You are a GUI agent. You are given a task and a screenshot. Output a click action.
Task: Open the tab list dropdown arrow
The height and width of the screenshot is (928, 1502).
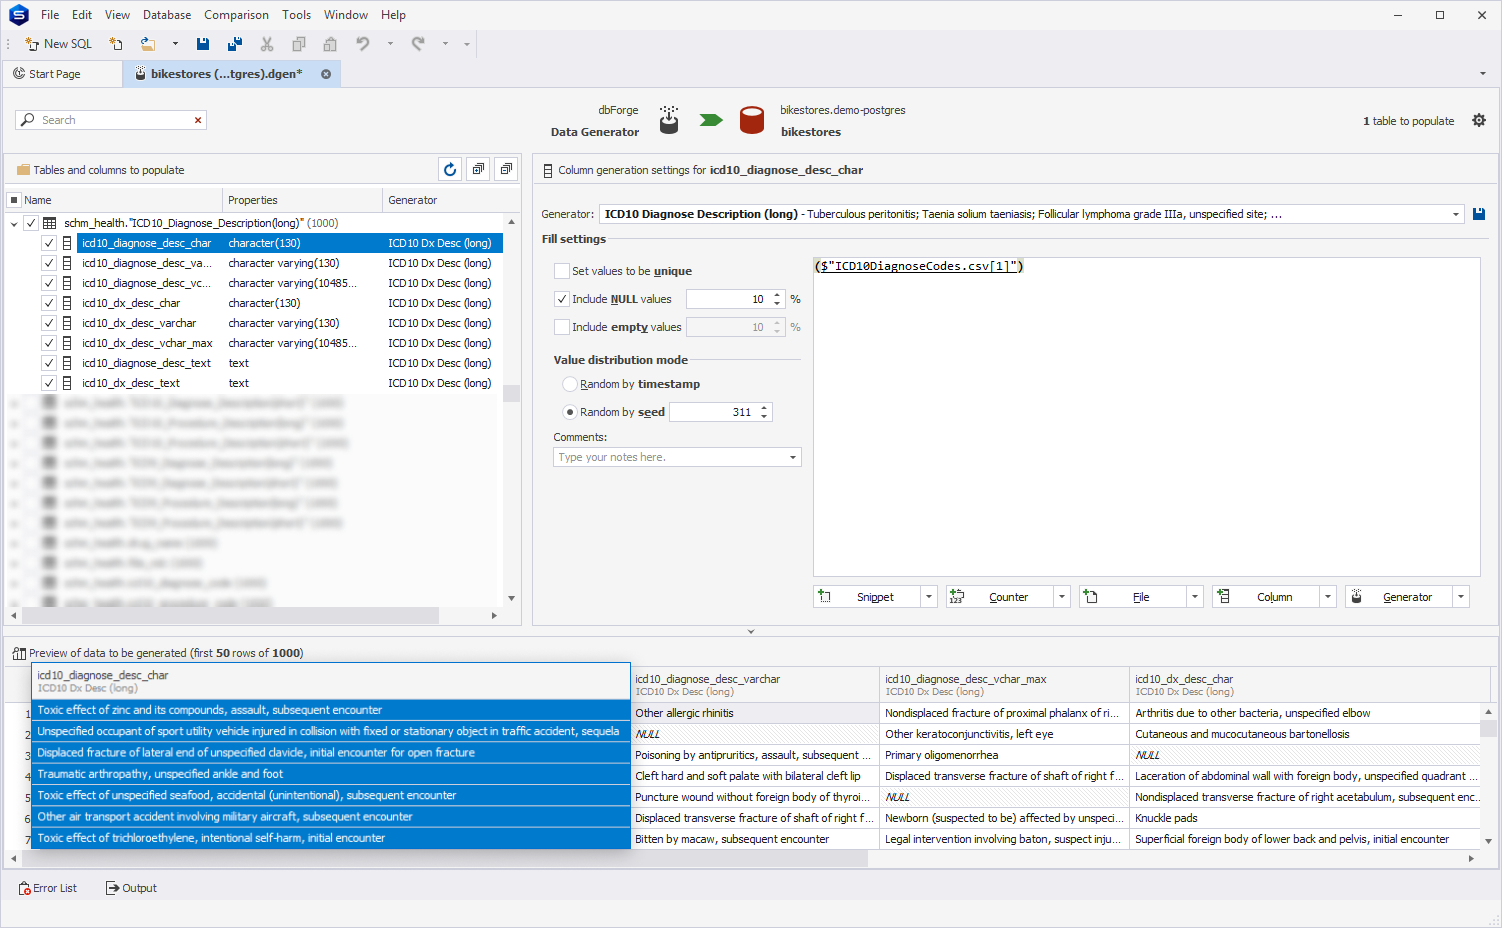[x=1482, y=74]
